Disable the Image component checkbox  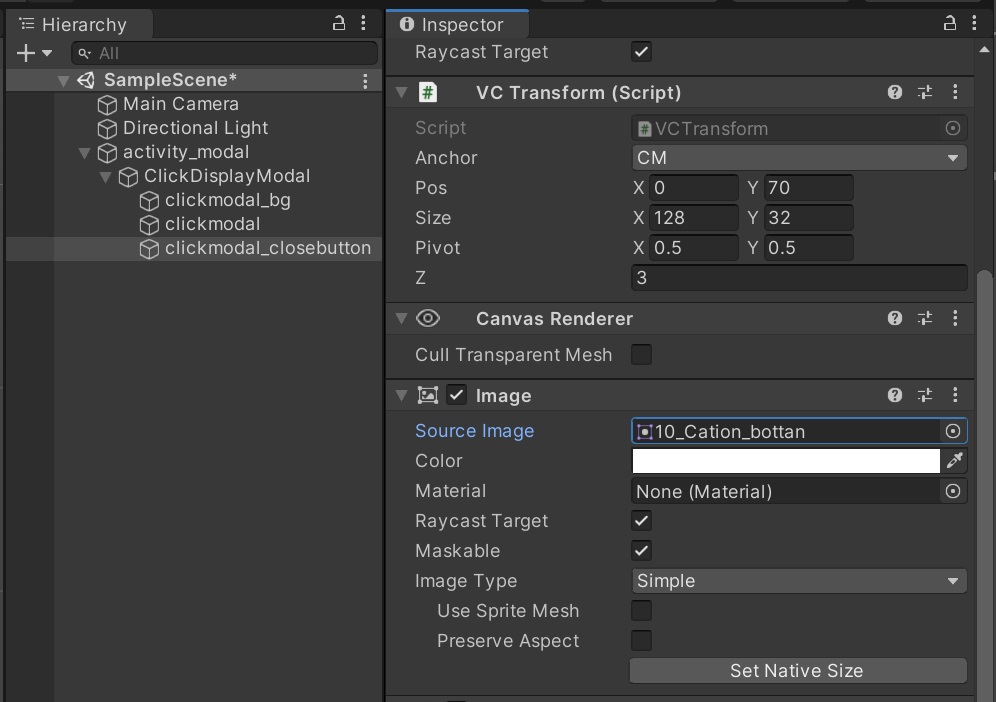coord(457,395)
